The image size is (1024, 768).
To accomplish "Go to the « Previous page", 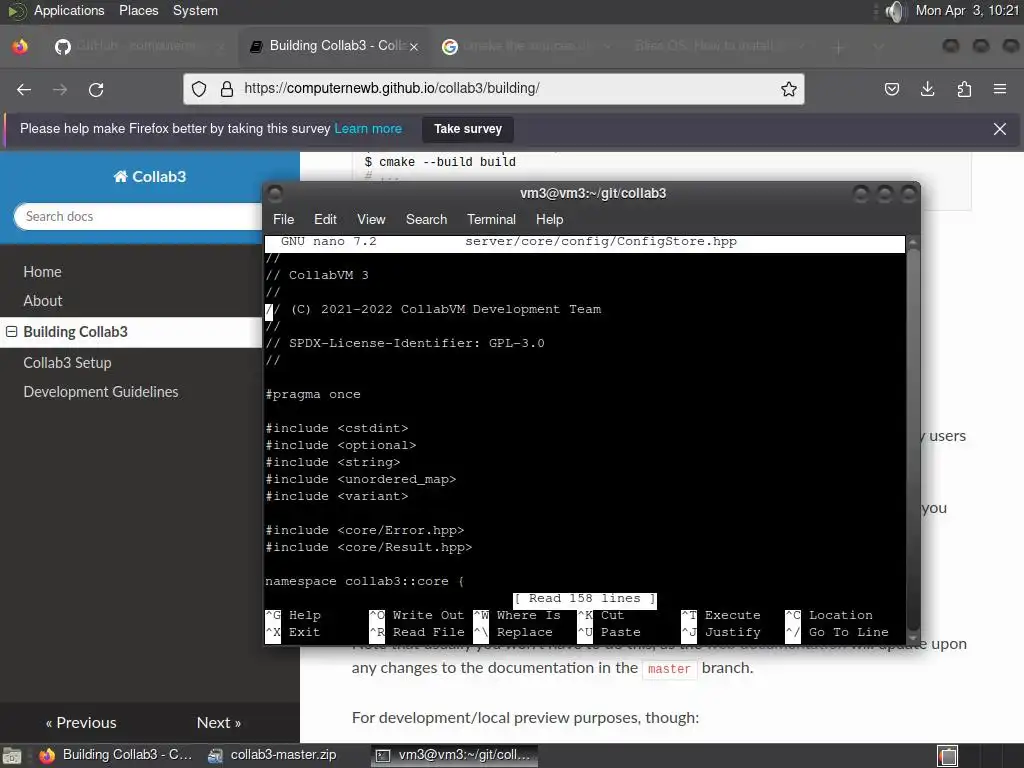I will [x=81, y=722].
